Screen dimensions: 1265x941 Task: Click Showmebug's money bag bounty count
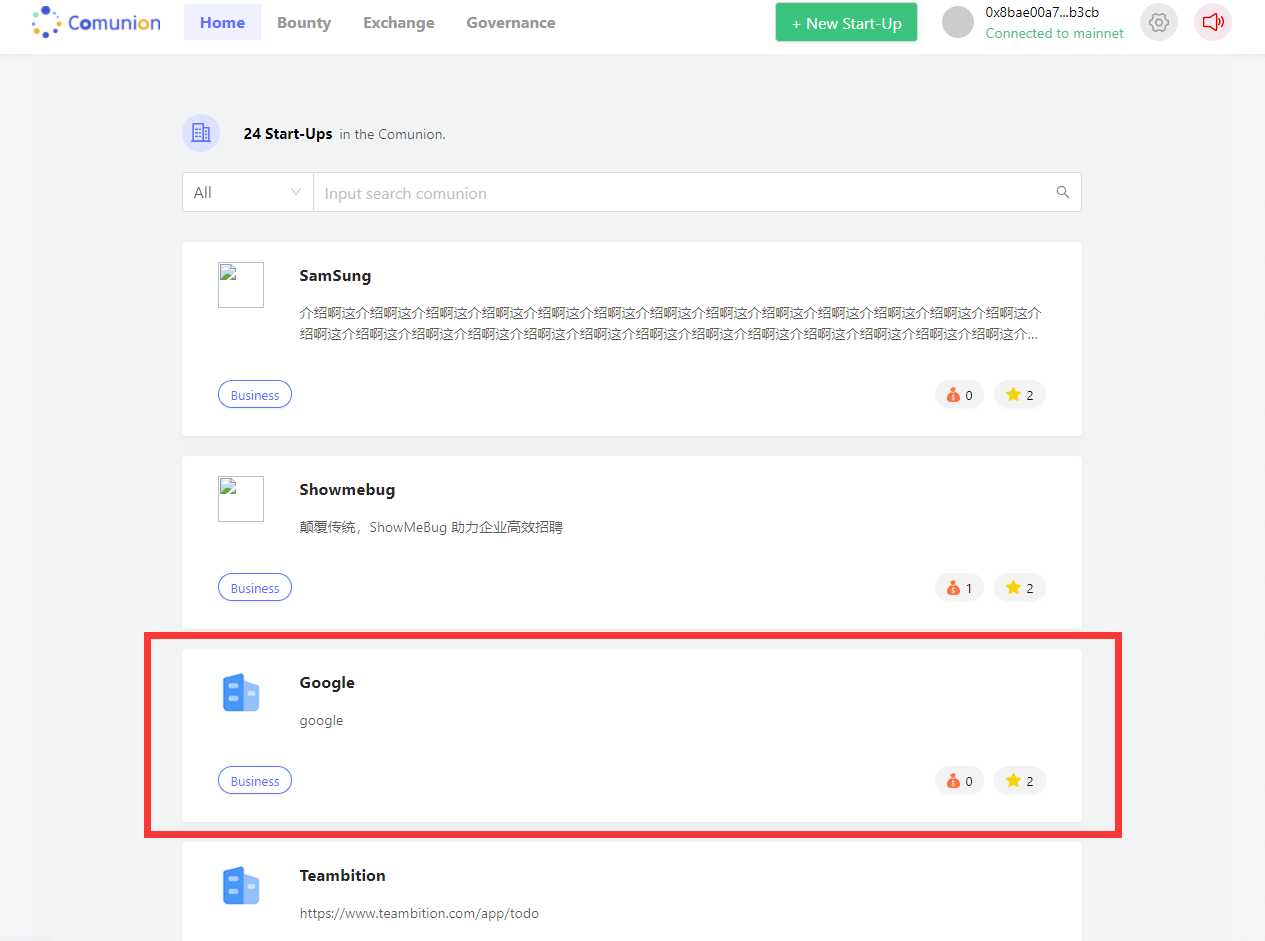coord(959,588)
